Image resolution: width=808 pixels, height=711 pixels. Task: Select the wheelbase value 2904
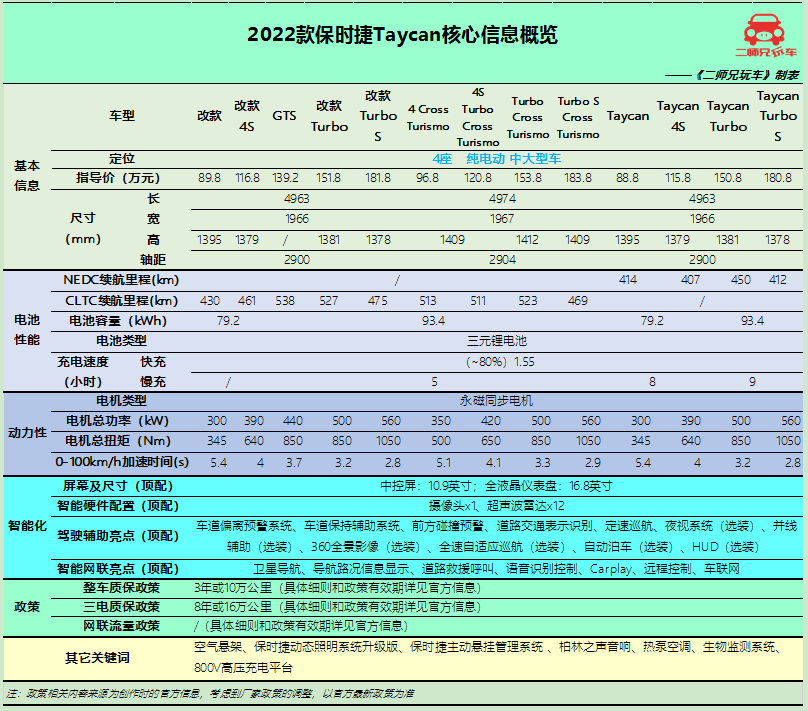pyautogui.click(x=502, y=260)
